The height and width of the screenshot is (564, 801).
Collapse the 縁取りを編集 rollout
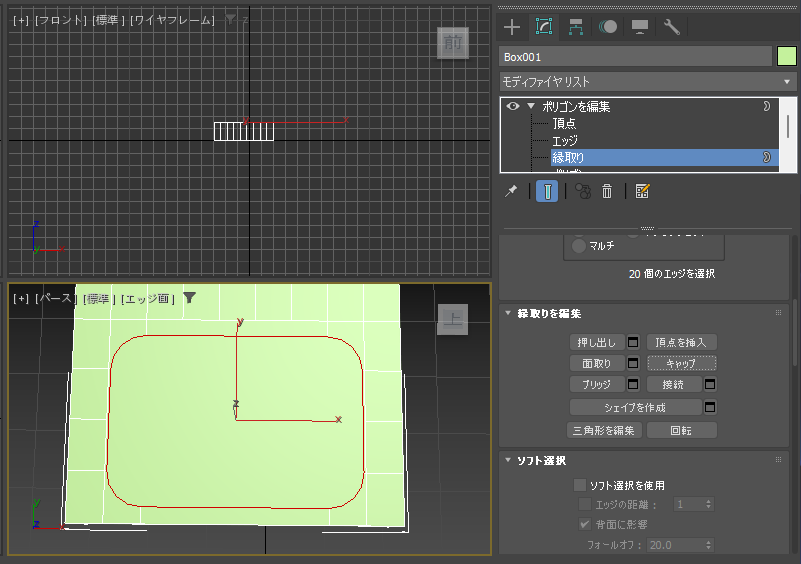pyautogui.click(x=508, y=313)
